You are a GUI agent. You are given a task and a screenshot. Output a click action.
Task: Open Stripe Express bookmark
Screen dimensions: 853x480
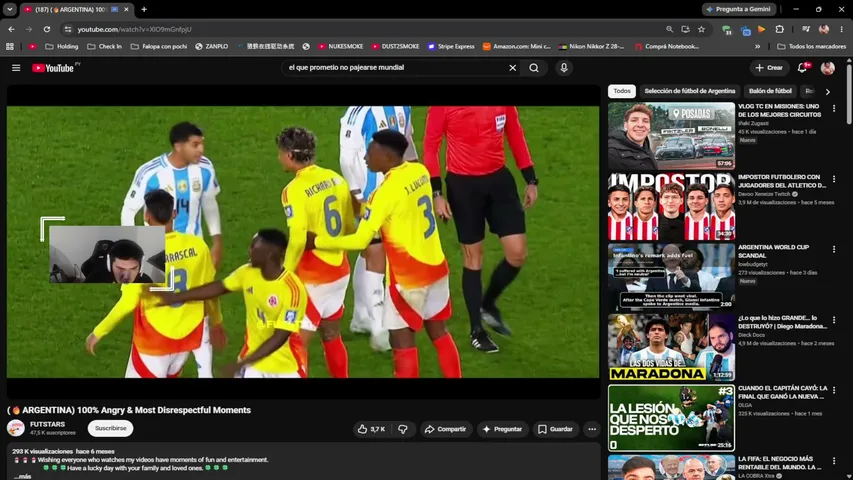(x=451, y=47)
